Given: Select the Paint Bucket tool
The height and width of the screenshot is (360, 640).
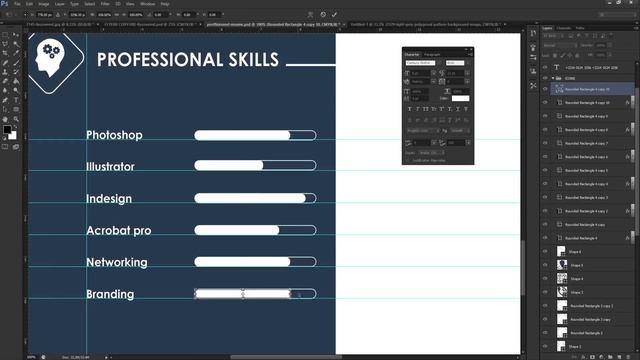Looking at the screenshot, I should (16, 82).
